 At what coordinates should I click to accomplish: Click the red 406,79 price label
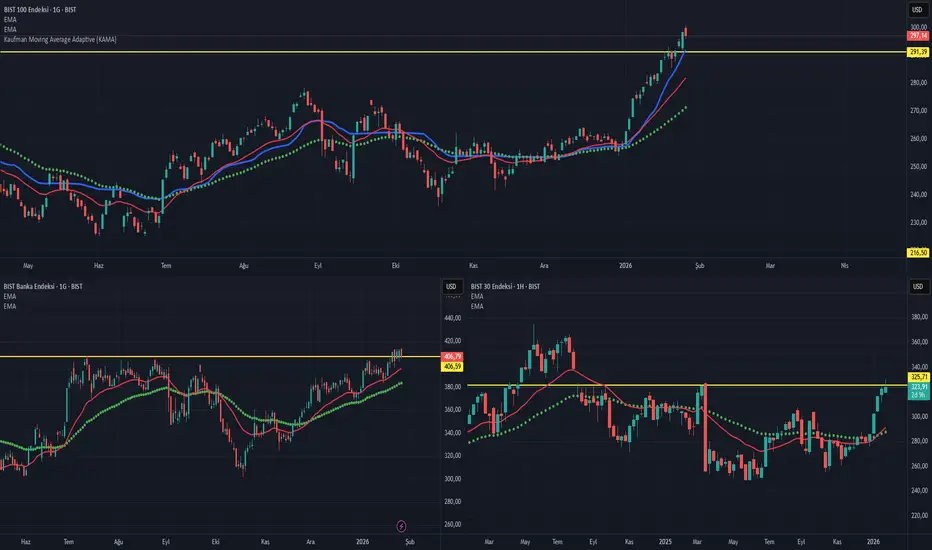pos(451,356)
